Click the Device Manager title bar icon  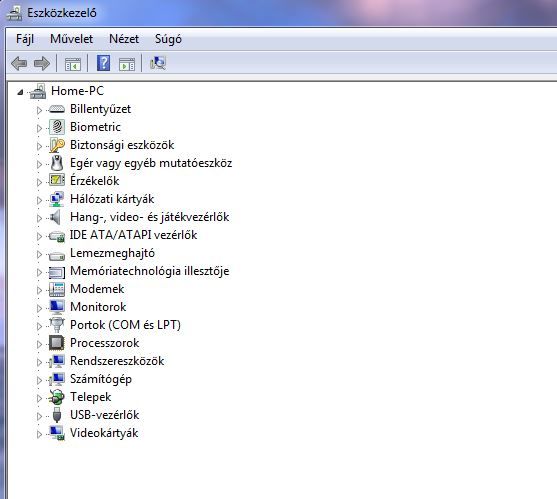pos(14,13)
